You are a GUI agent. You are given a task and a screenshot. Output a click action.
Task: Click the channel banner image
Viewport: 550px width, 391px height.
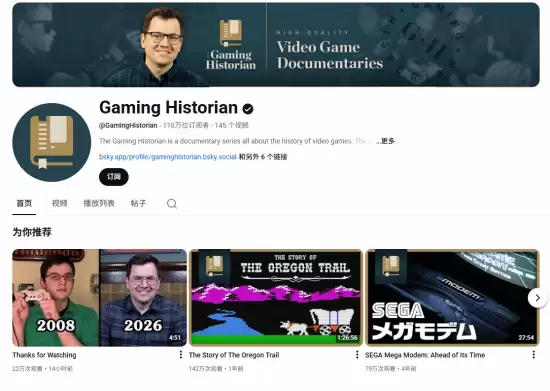tap(276, 45)
